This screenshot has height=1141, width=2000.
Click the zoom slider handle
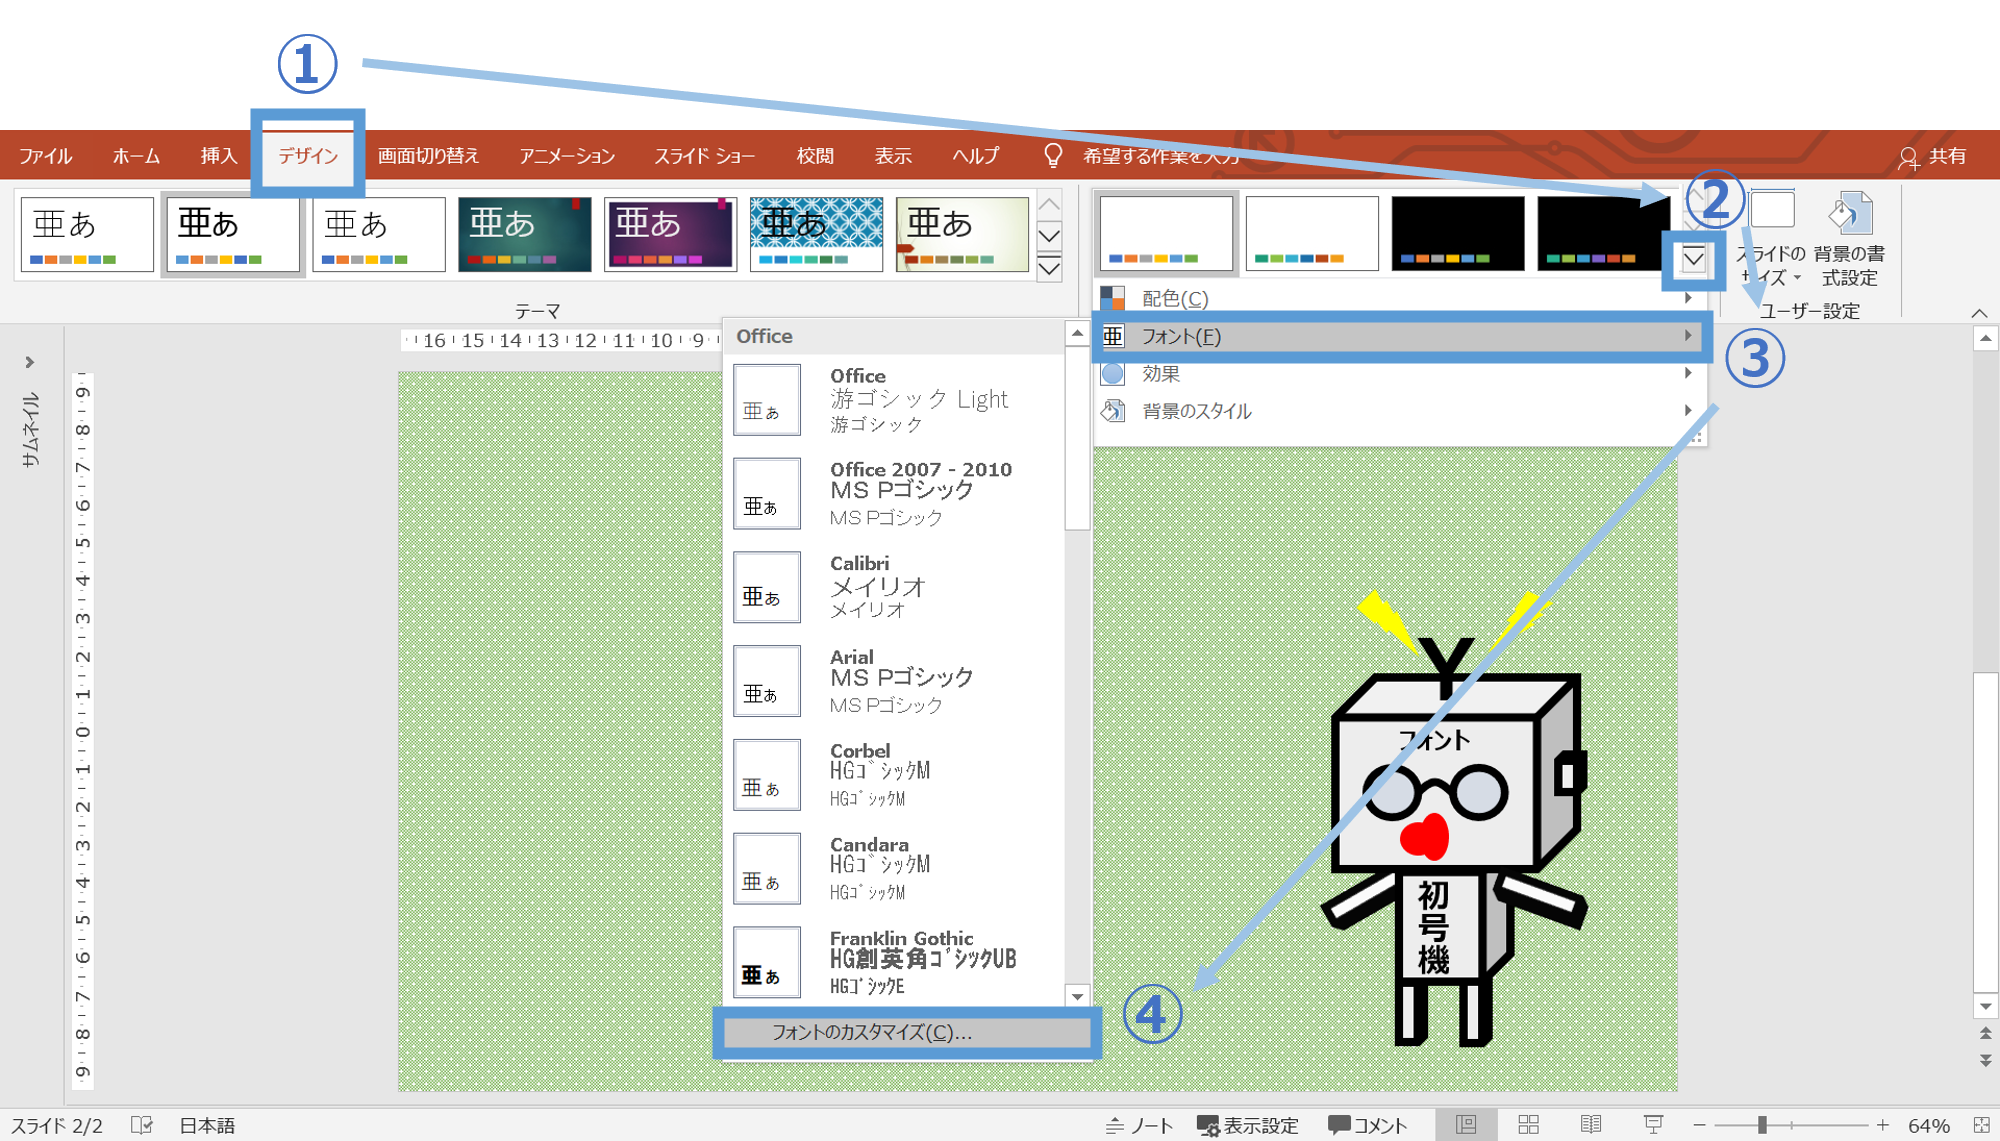(x=1762, y=1125)
